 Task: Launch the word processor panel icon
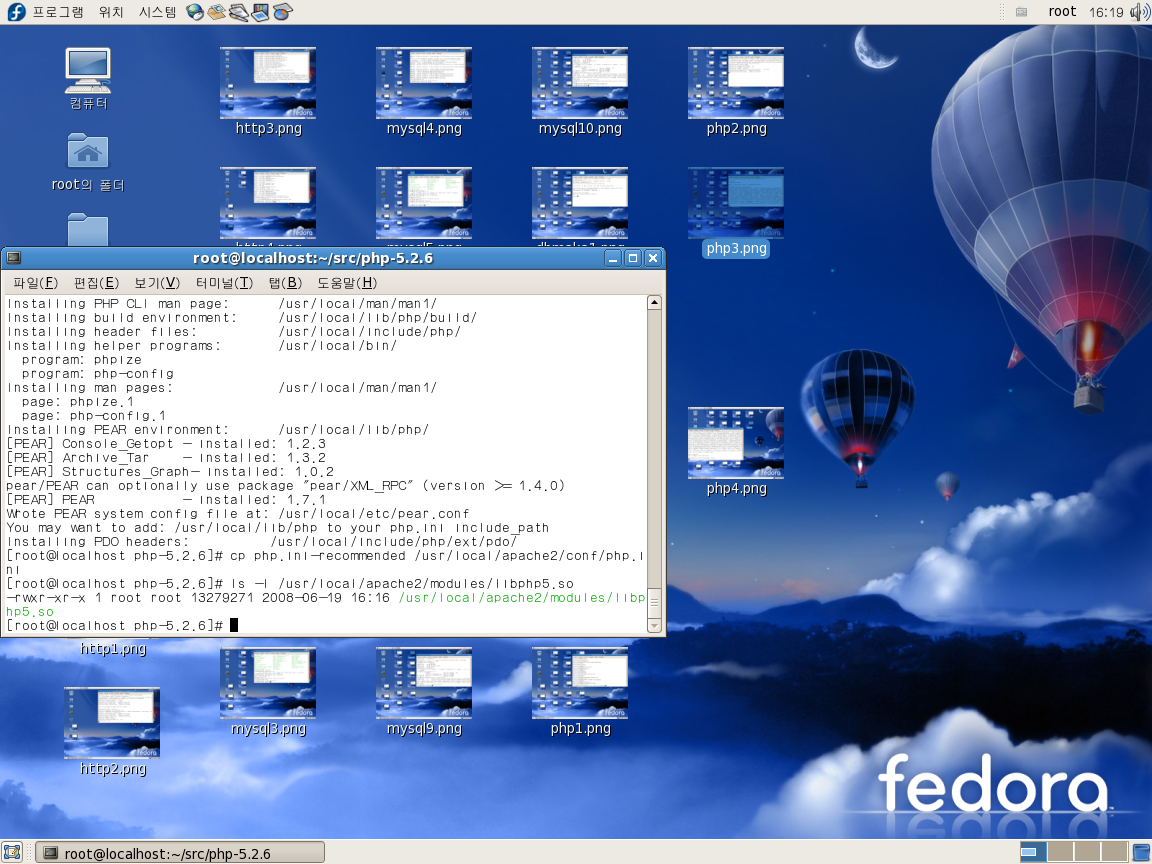point(238,12)
